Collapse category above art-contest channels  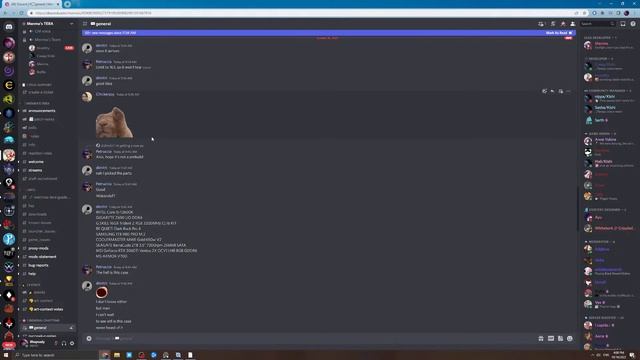[x=33, y=284]
